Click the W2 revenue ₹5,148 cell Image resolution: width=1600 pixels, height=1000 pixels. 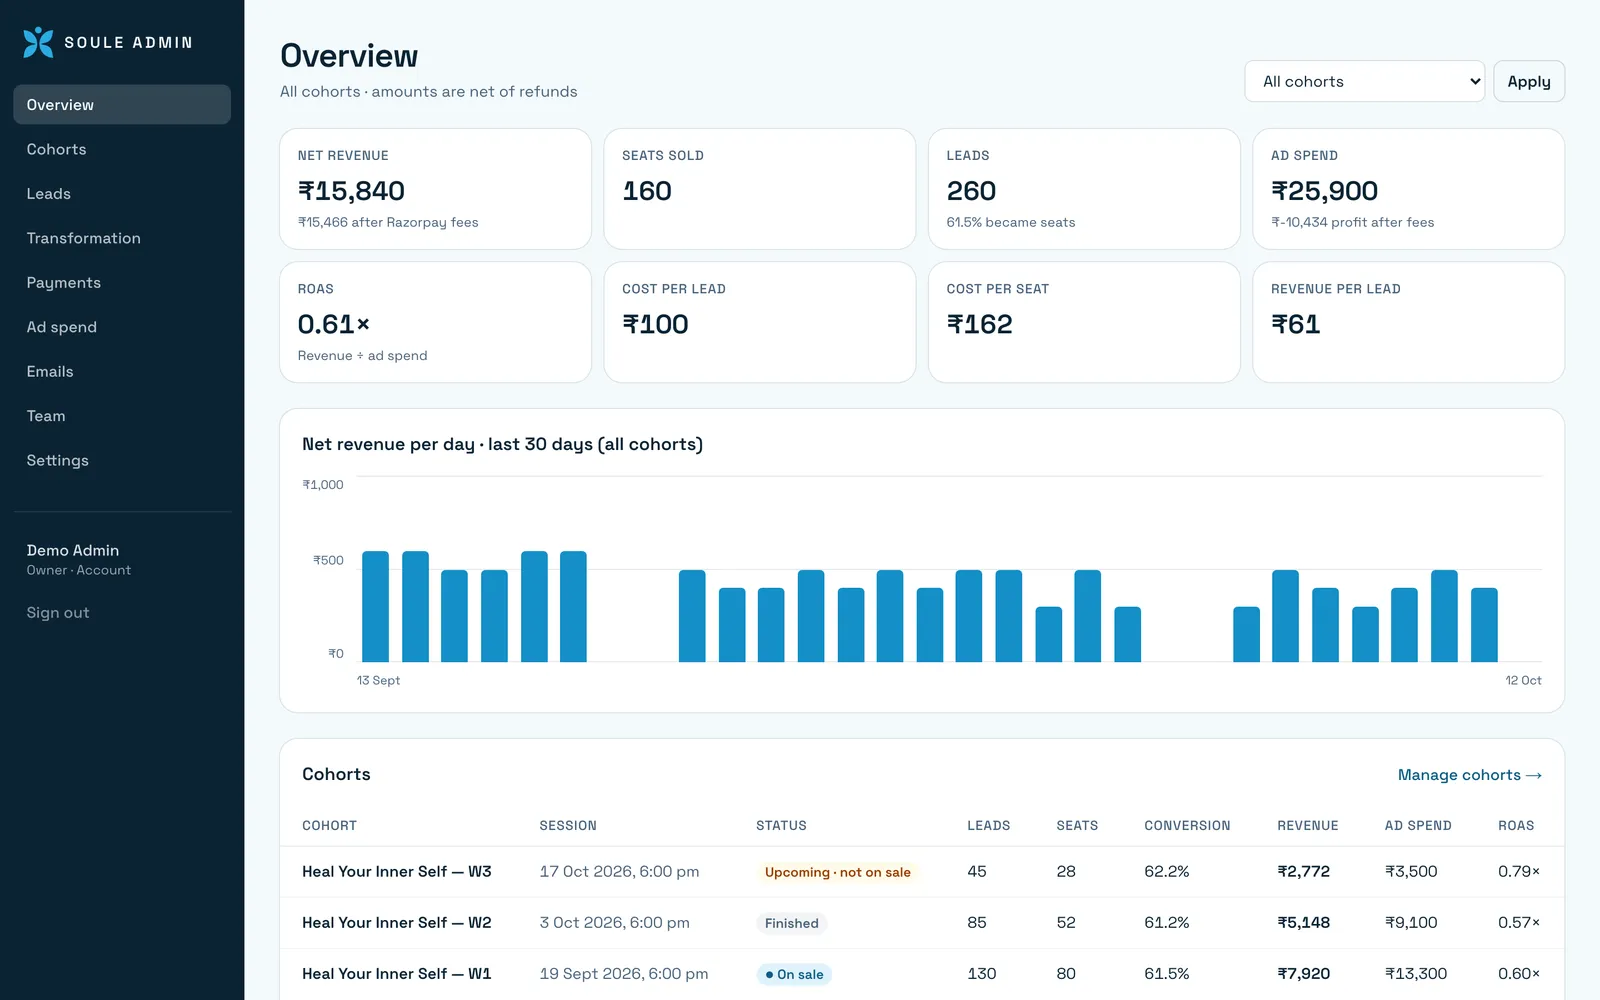pos(1303,923)
